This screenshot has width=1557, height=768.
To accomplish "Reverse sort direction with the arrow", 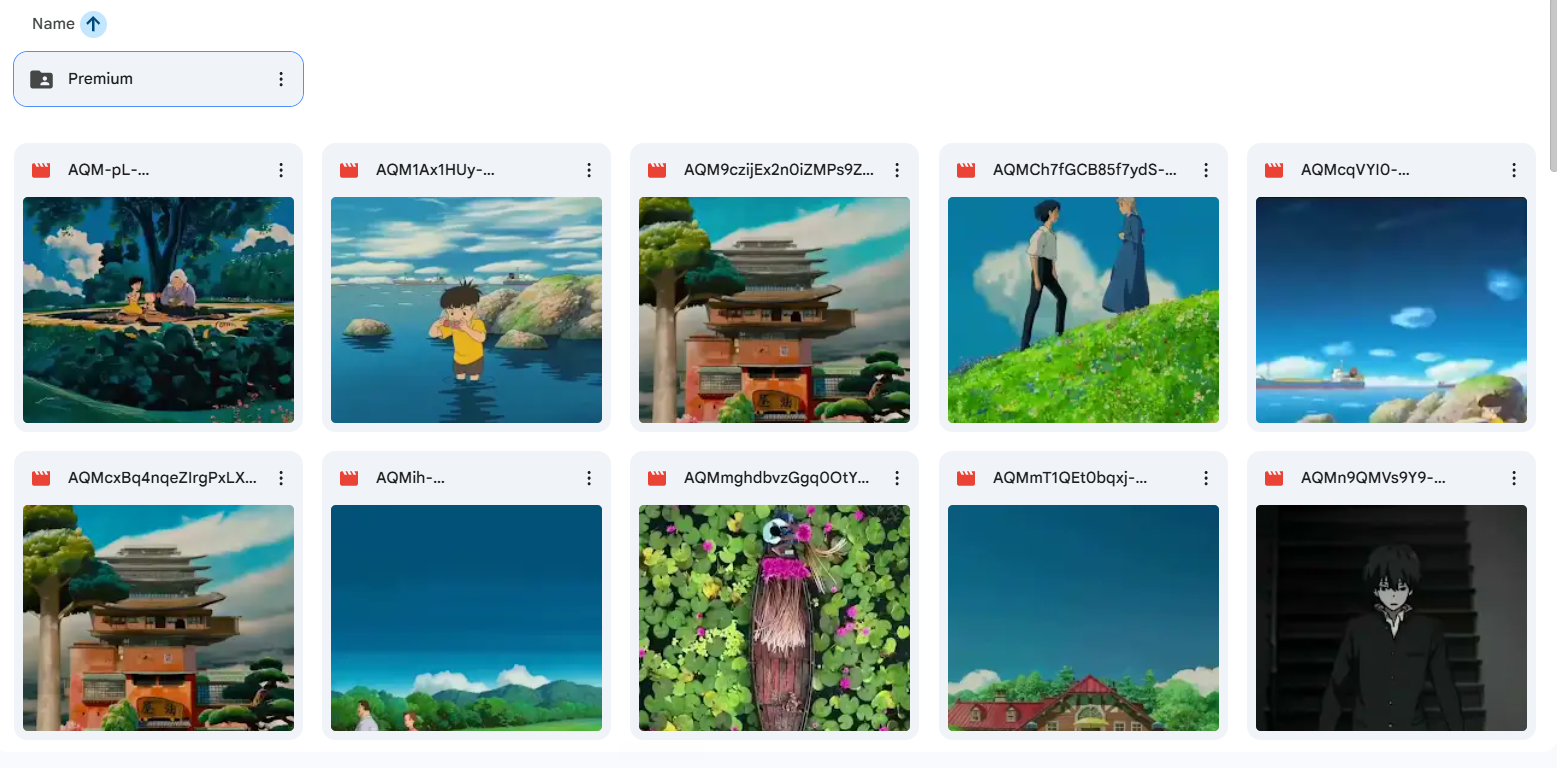I will click(x=93, y=24).
